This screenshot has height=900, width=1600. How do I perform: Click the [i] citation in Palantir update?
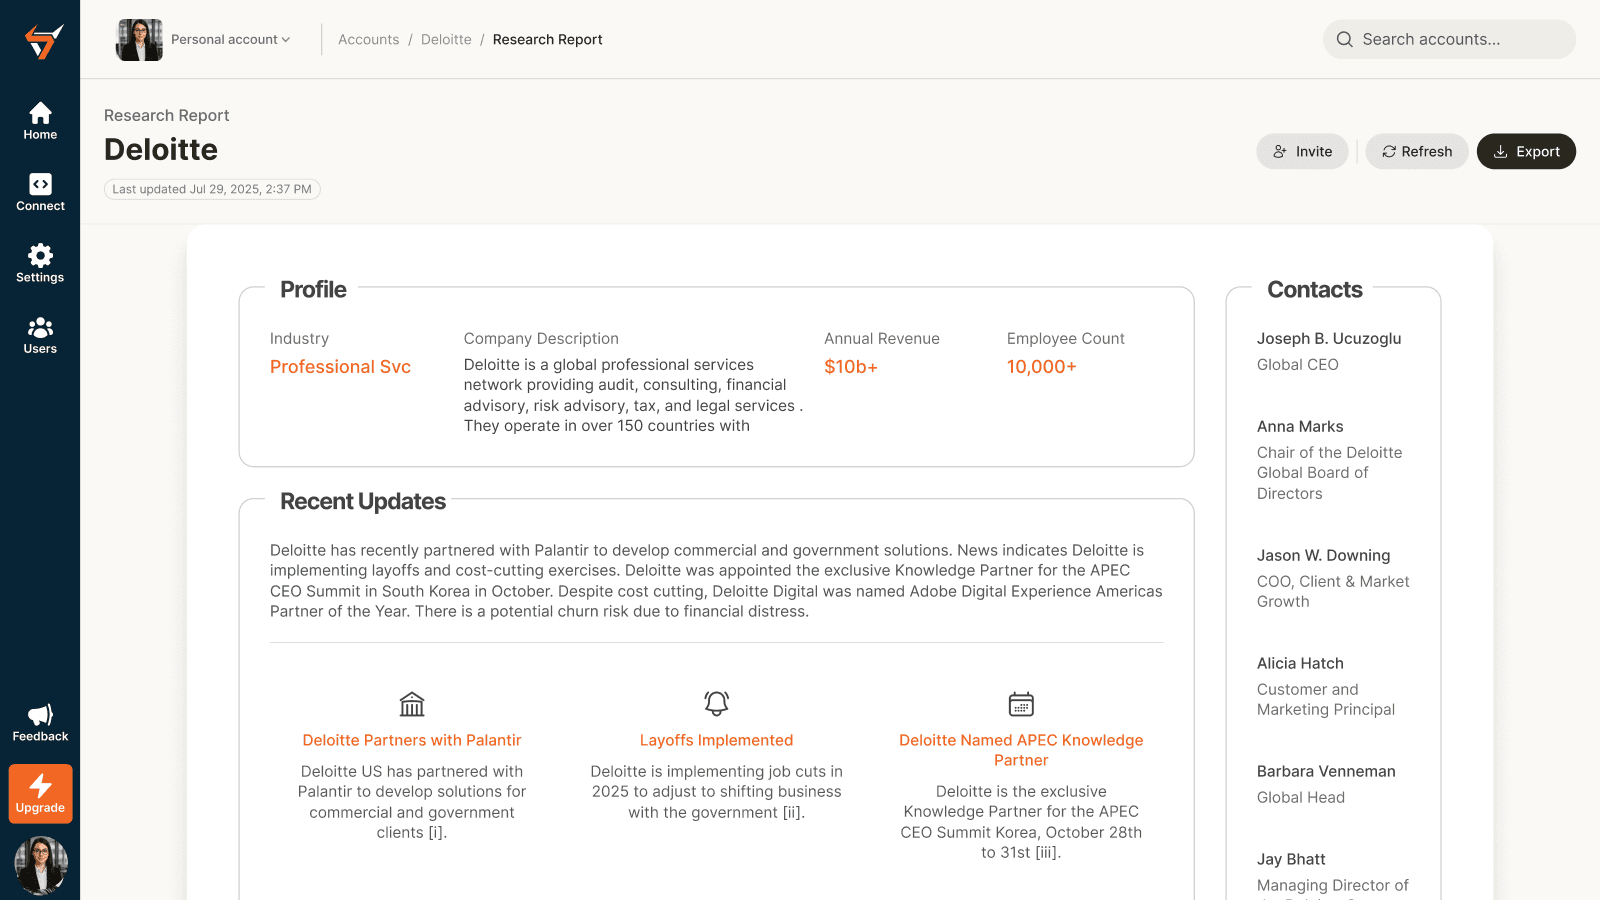[x=436, y=833]
